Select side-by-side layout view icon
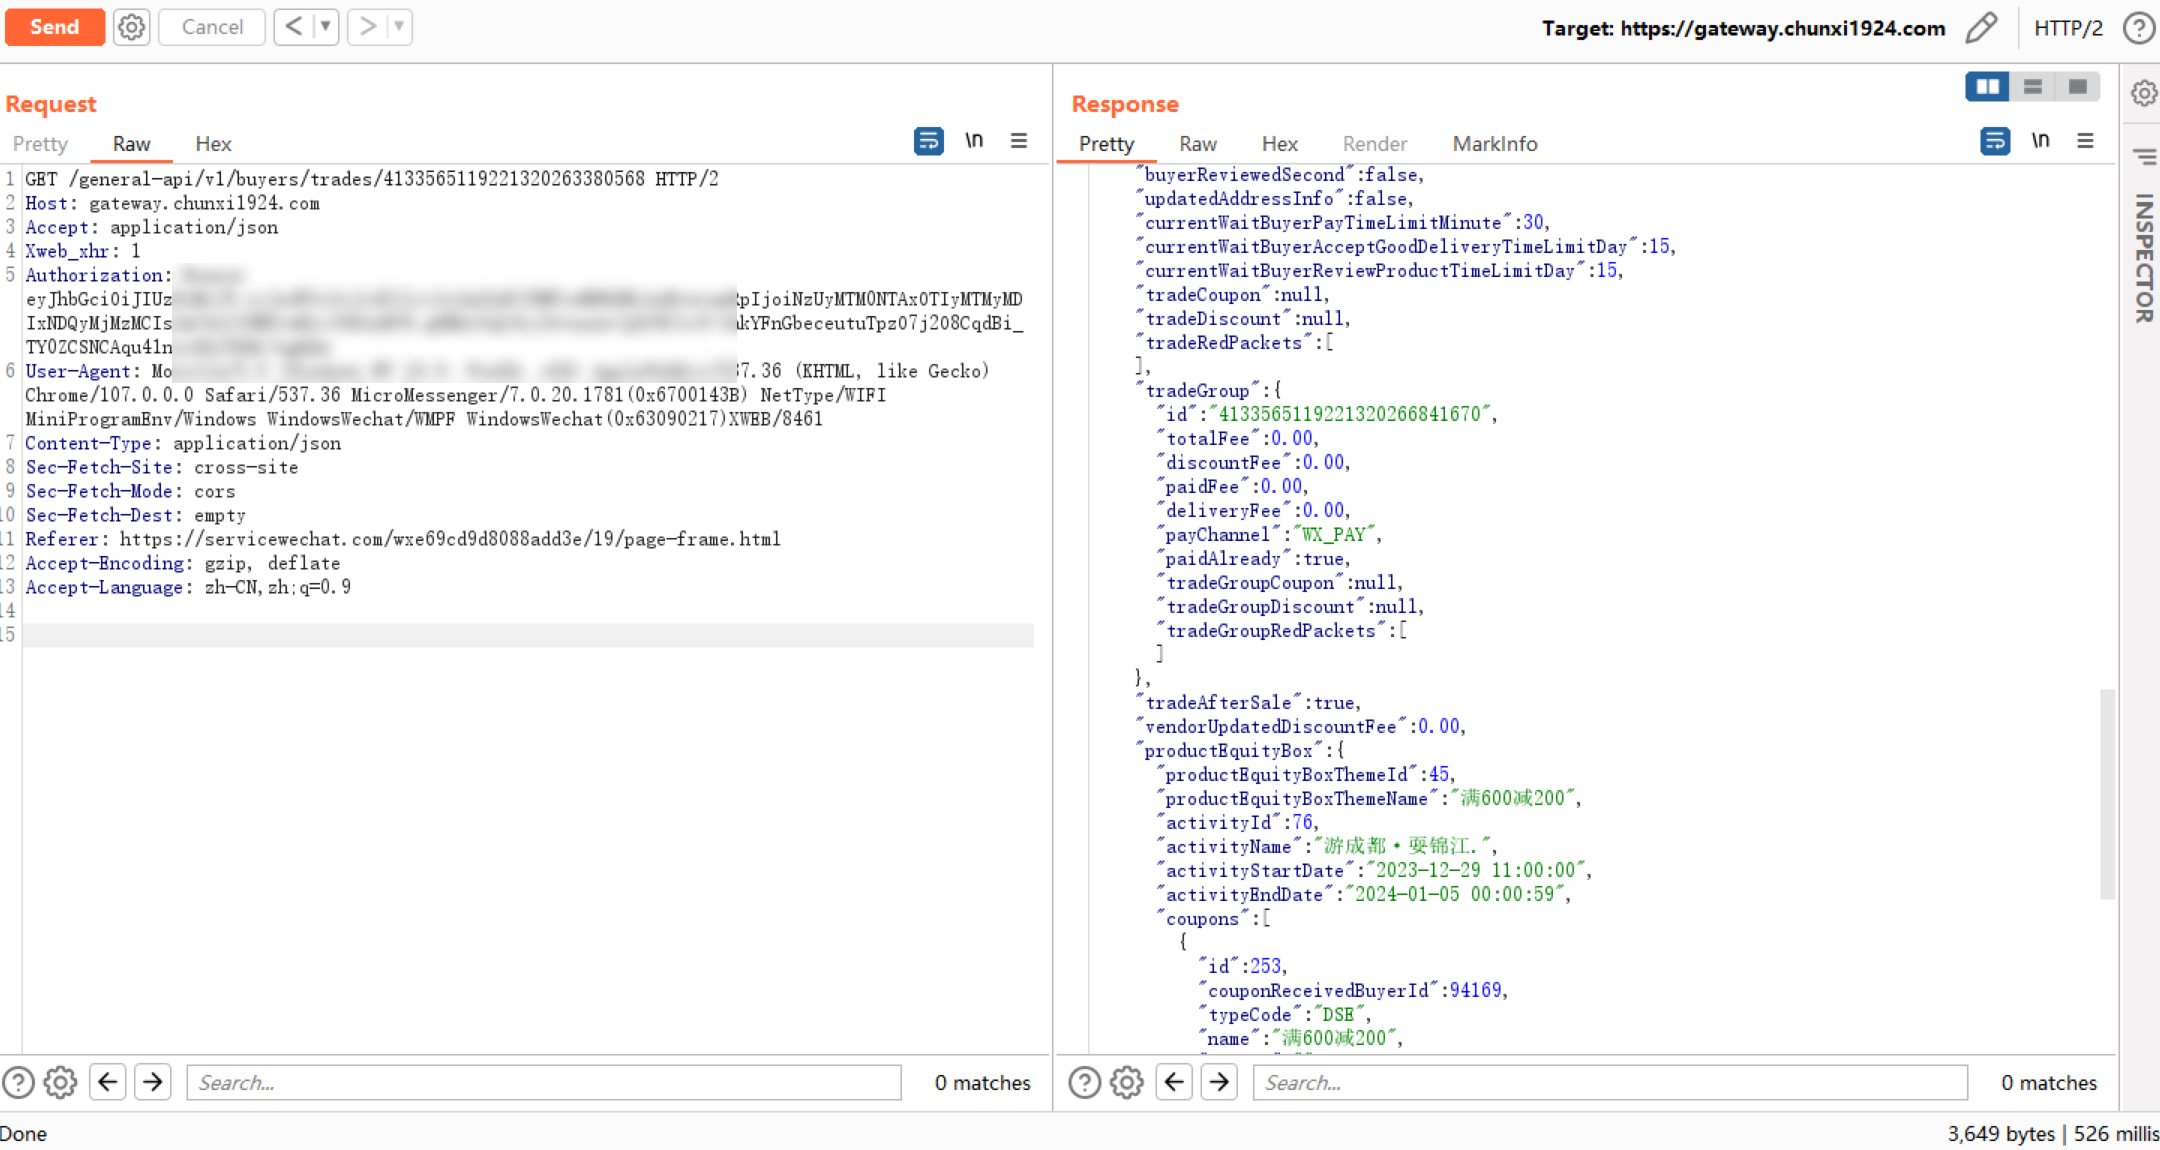Image resolution: width=2160 pixels, height=1150 pixels. pyautogui.click(x=1987, y=87)
